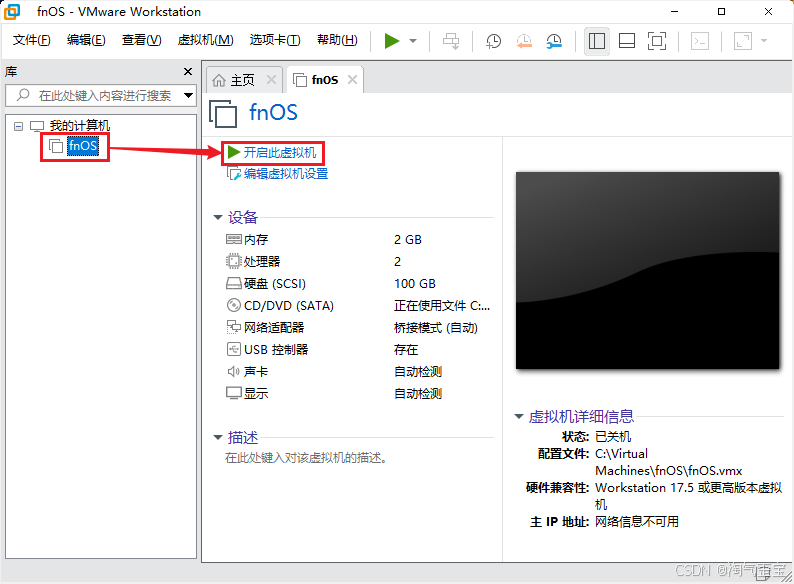Click the 2 GB memory value
This screenshot has height=584, width=794.
(408, 240)
